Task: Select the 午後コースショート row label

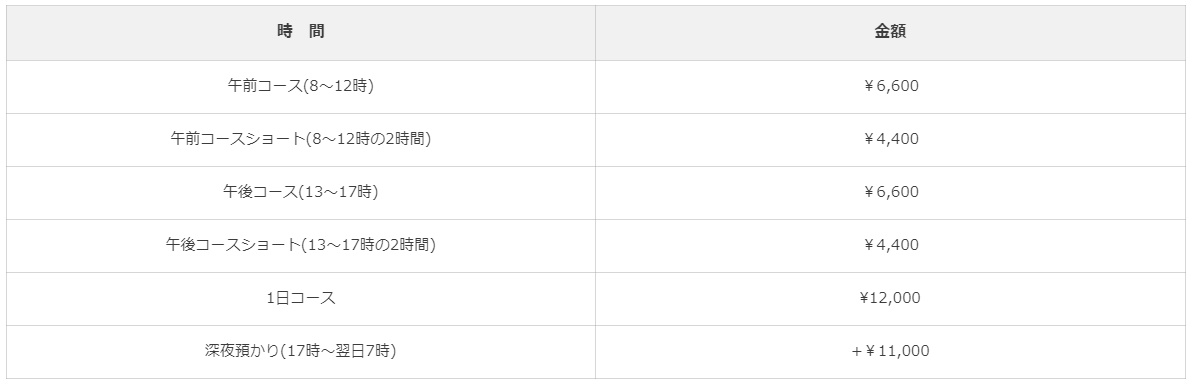Action: click(x=301, y=246)
